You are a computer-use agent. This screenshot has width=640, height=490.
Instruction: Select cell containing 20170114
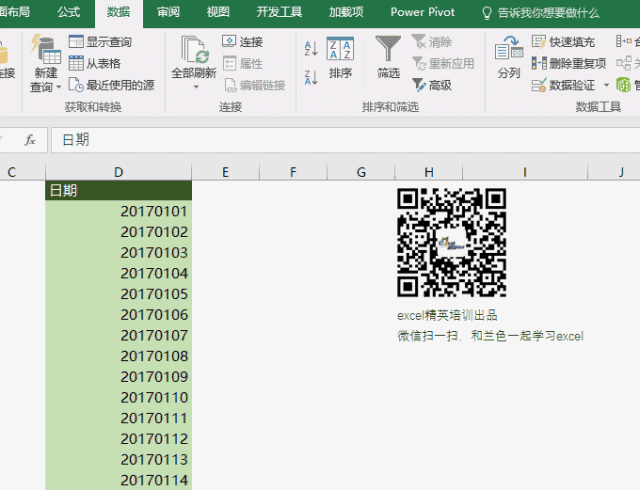coord(118,480)
